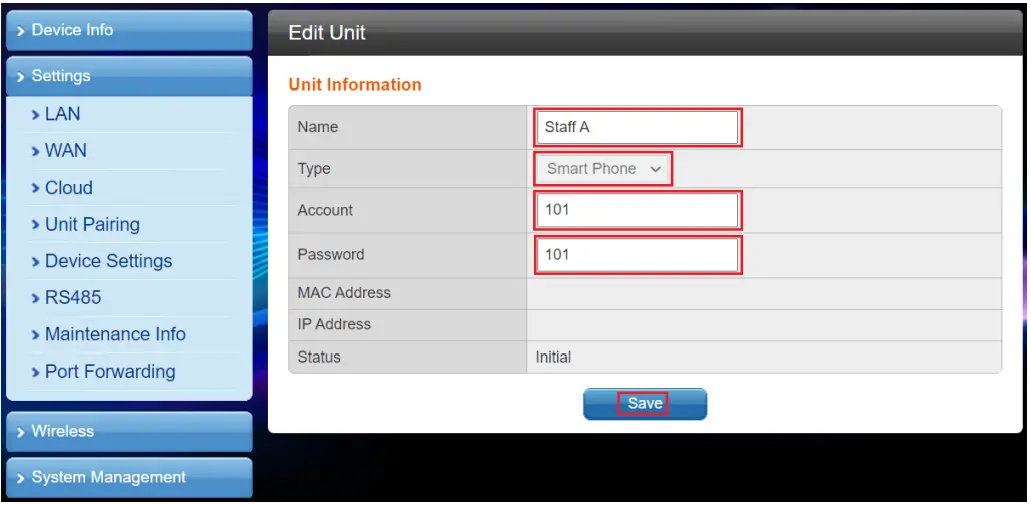The image size is (1031, 505).
Task: Click the arrow icon beside Settings
Action: pos(20,76)
